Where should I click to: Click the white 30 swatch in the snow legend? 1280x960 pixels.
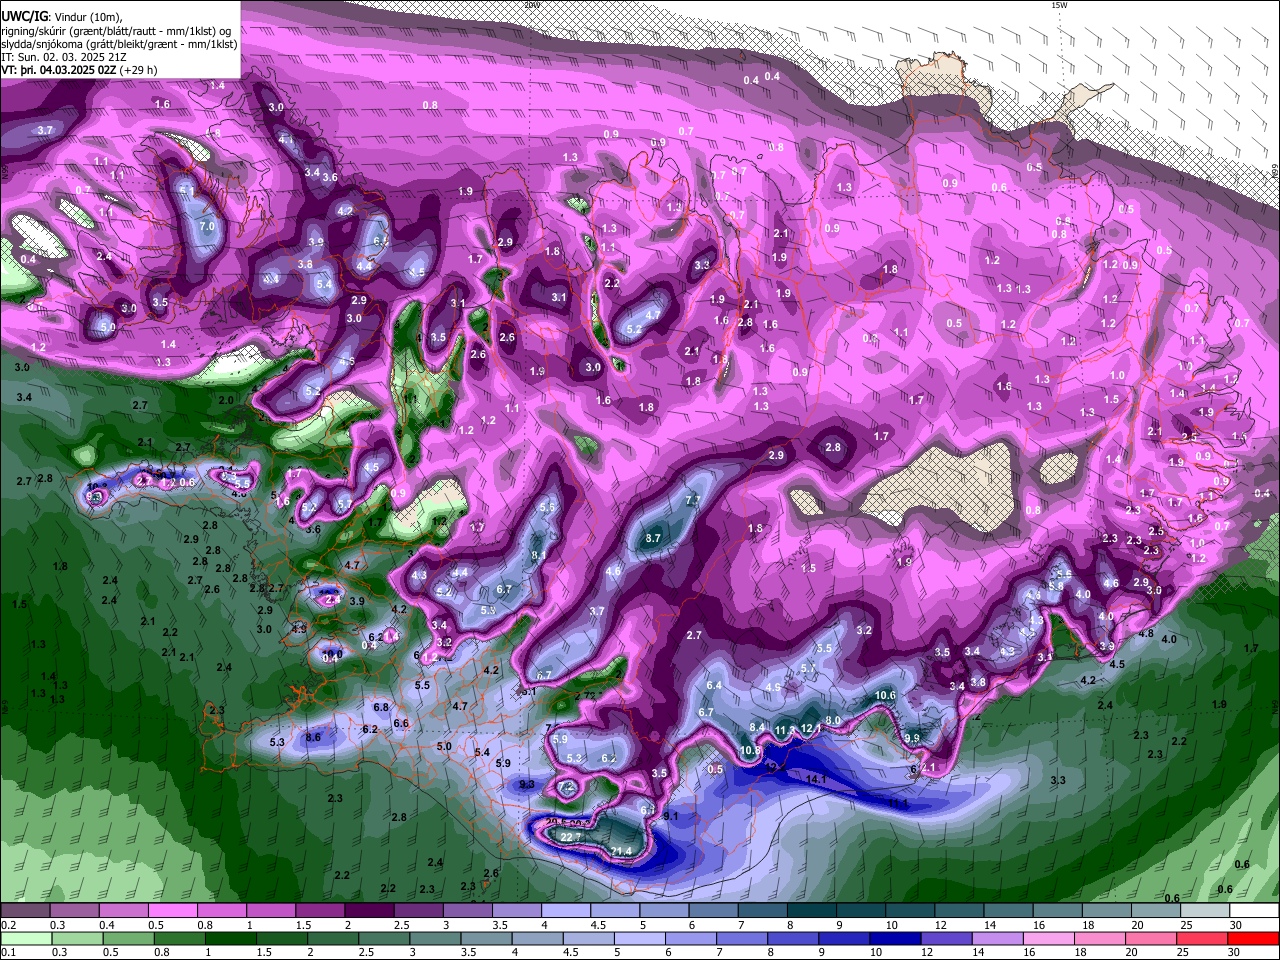tap(1254, 911)
